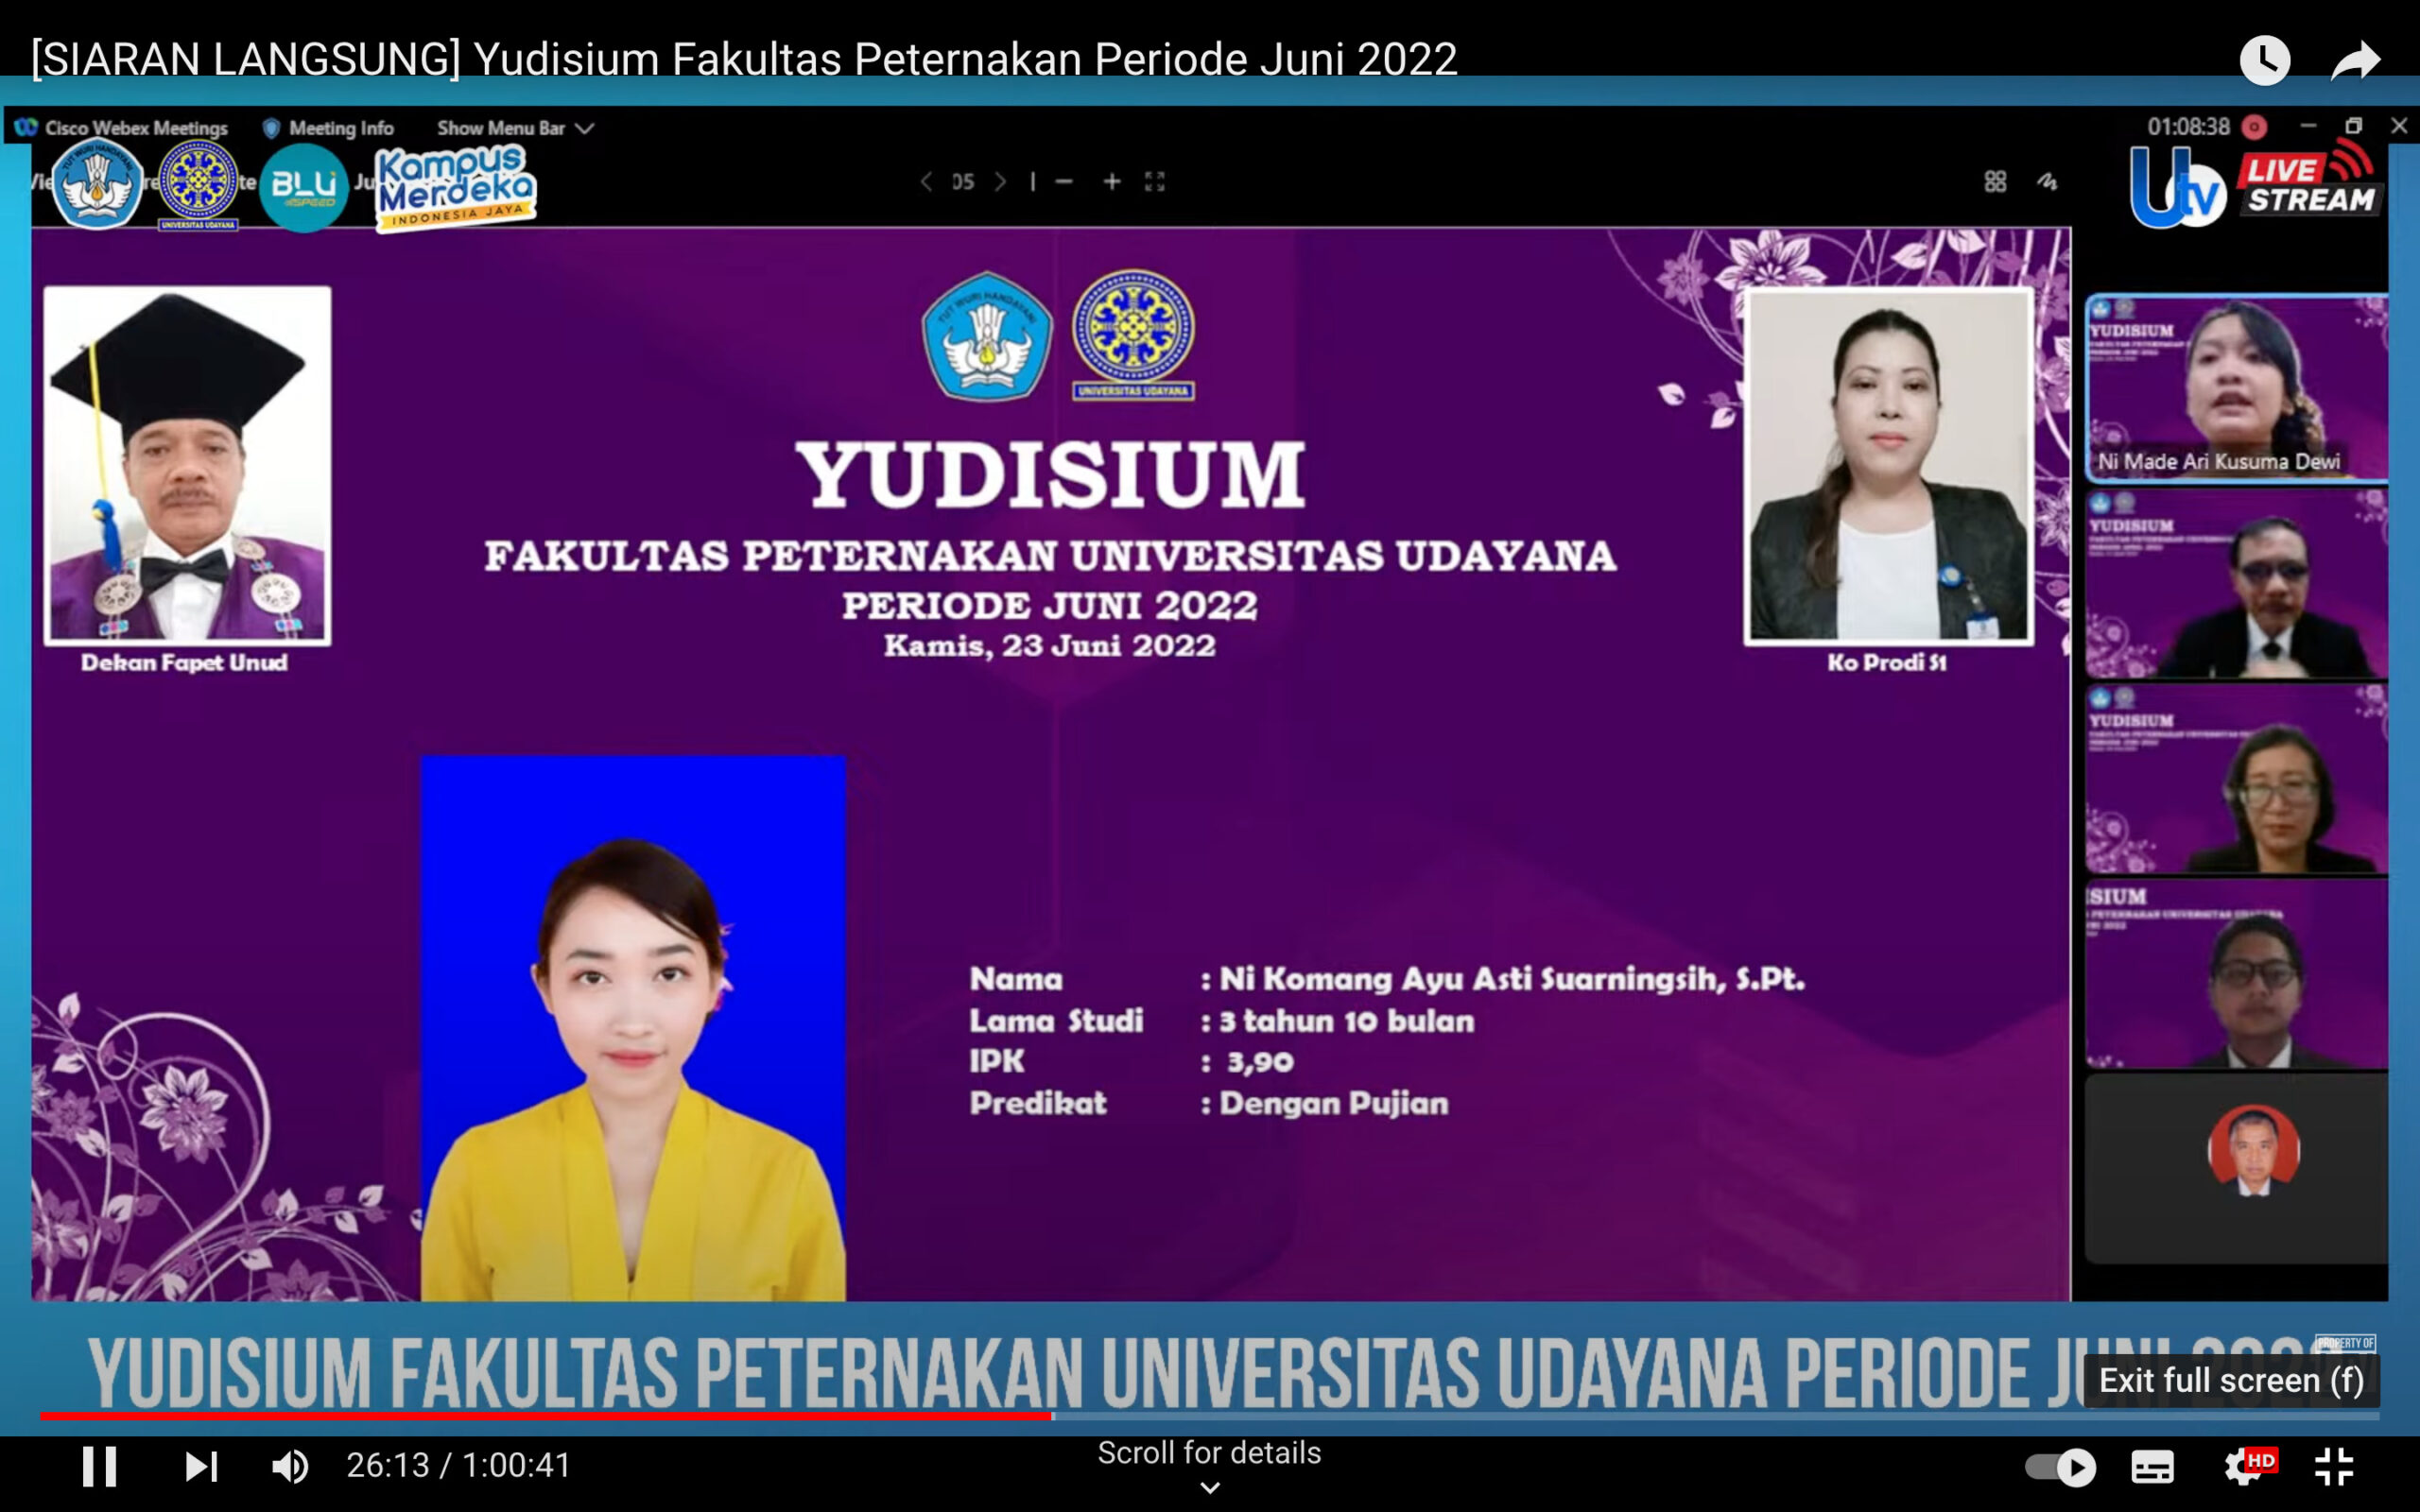
Task: Click the Share arrow icon
Action: (x=2356, y=60)
